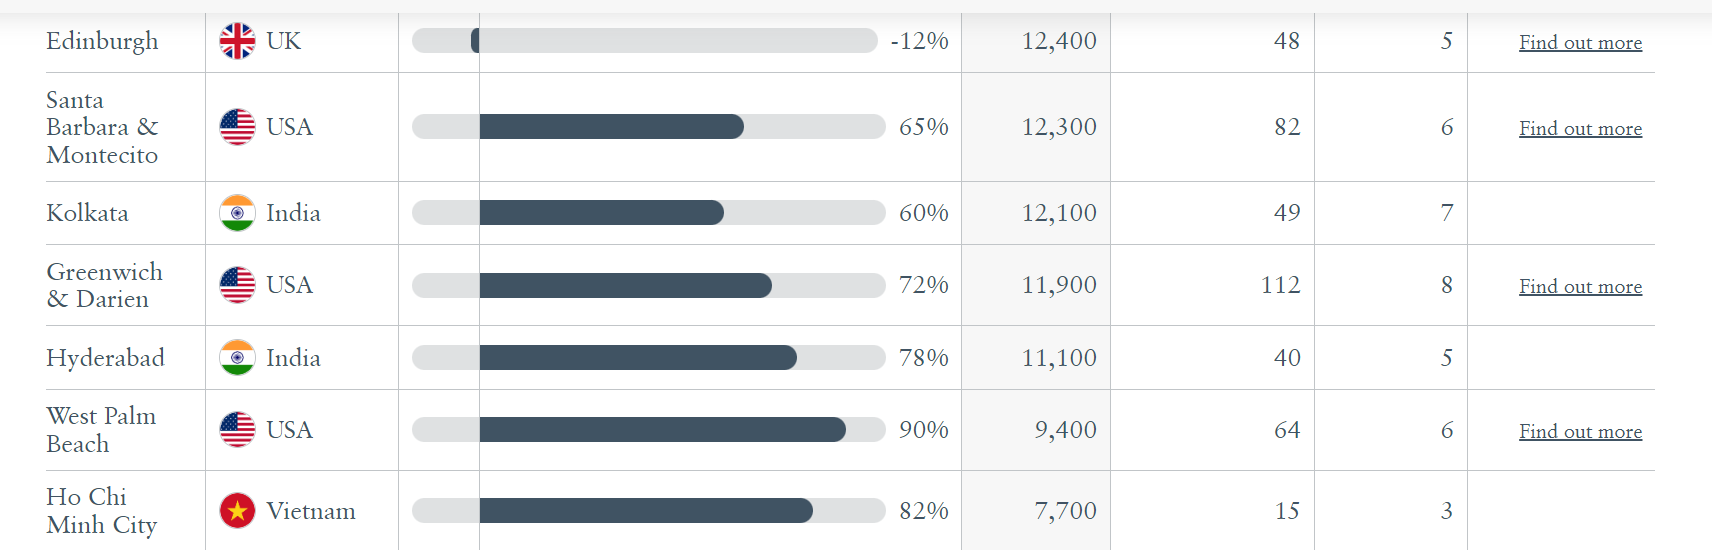
Task: Click the Vietnam flag beside Ho Chi Minh City
Action: tap(237, 511)
